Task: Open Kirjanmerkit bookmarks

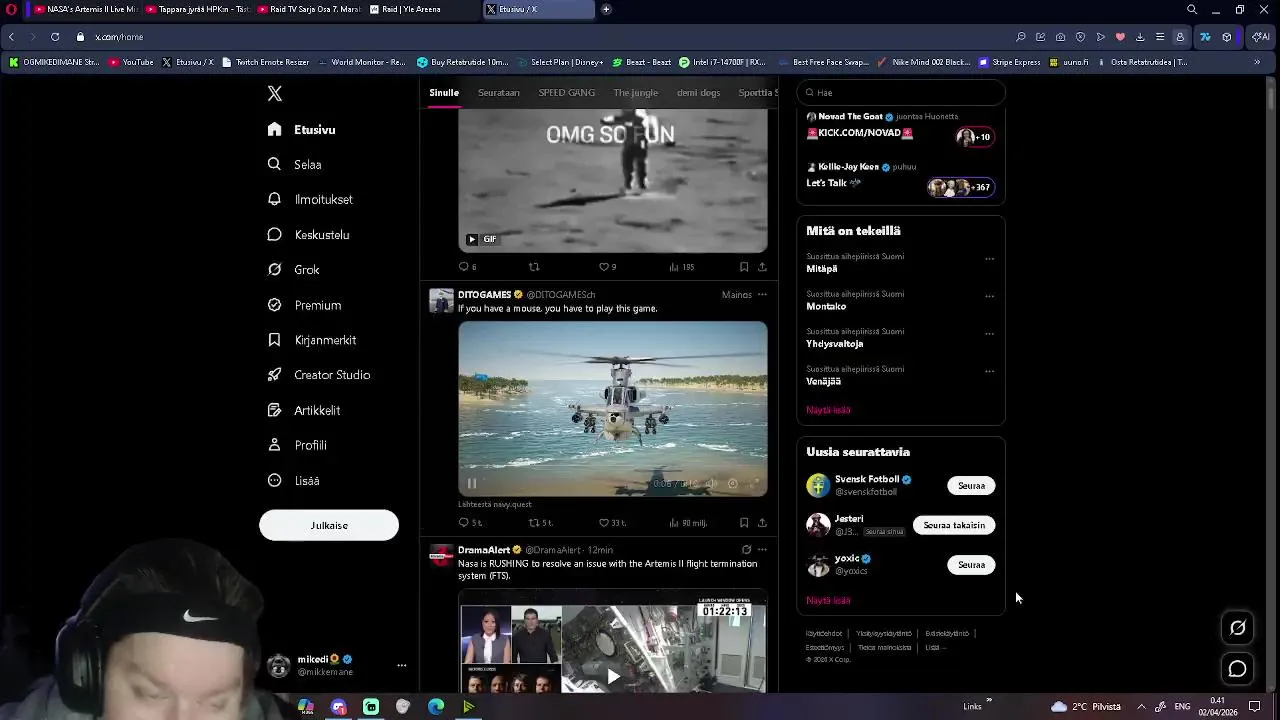Action: (312, 340)
